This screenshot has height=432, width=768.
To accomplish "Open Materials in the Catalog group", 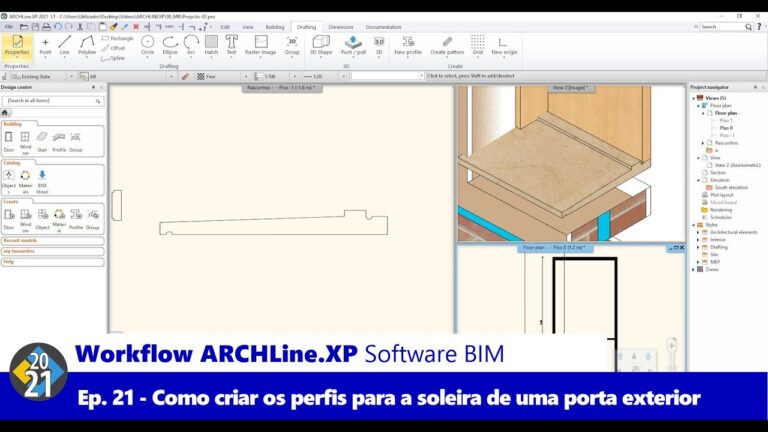I will [25, 181].
